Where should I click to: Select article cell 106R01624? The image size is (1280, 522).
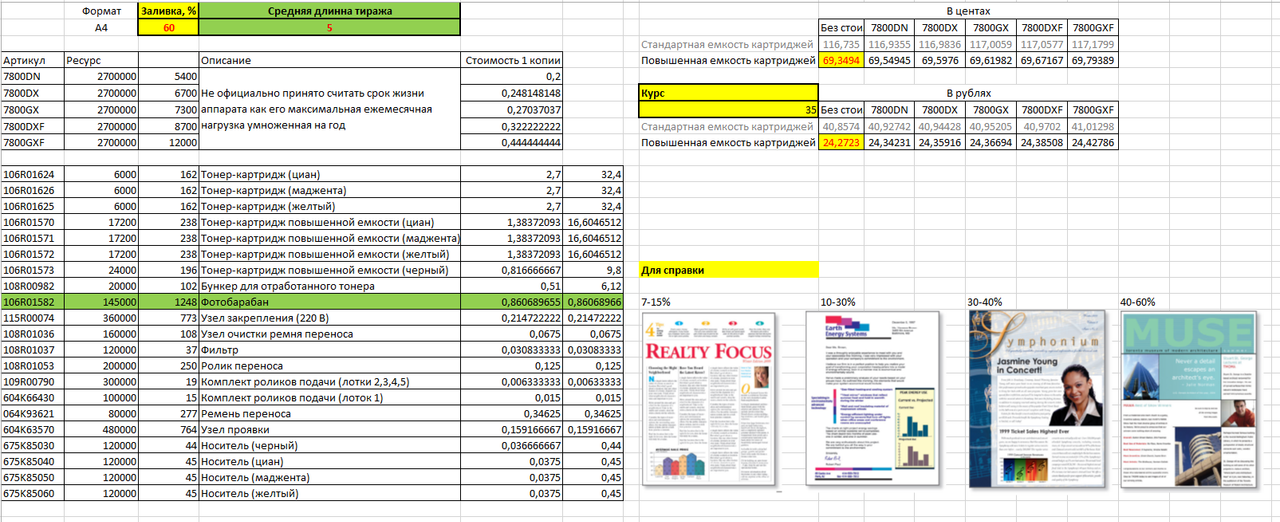(x=31, y=174)
